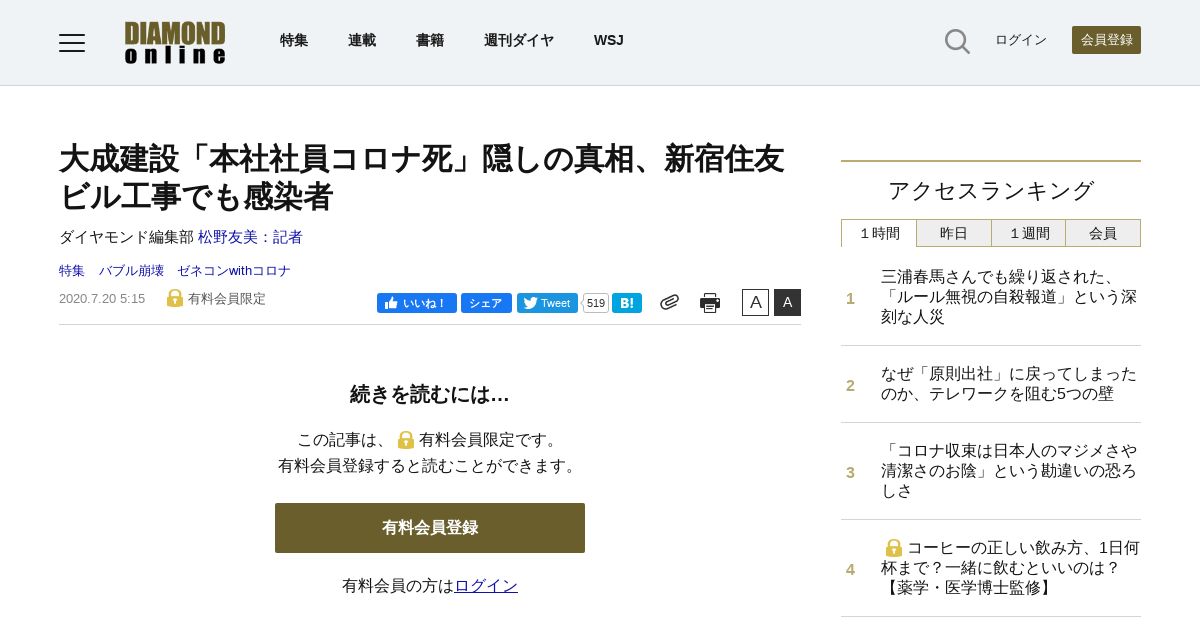Viewport: 1200px width, 630px height.
Task: Click the 有料会員登録 button
Action: [x=430, y=528]
